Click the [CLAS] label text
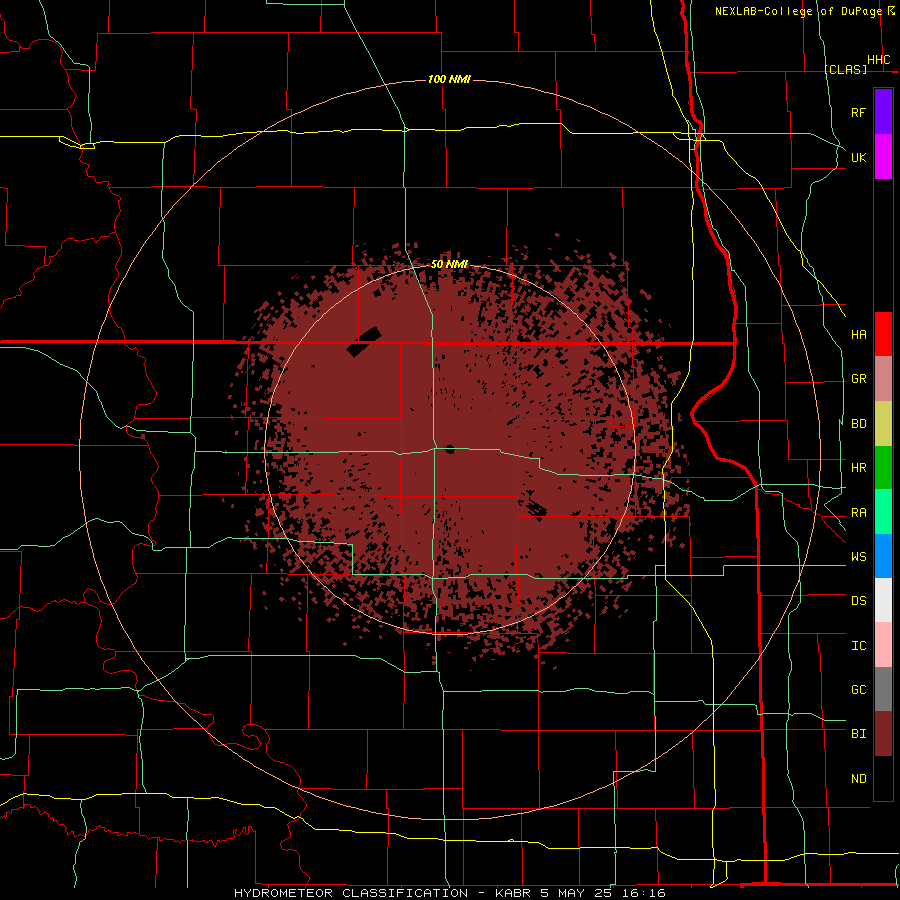Viewport: 900px width, 900px height. click(845, 69)
